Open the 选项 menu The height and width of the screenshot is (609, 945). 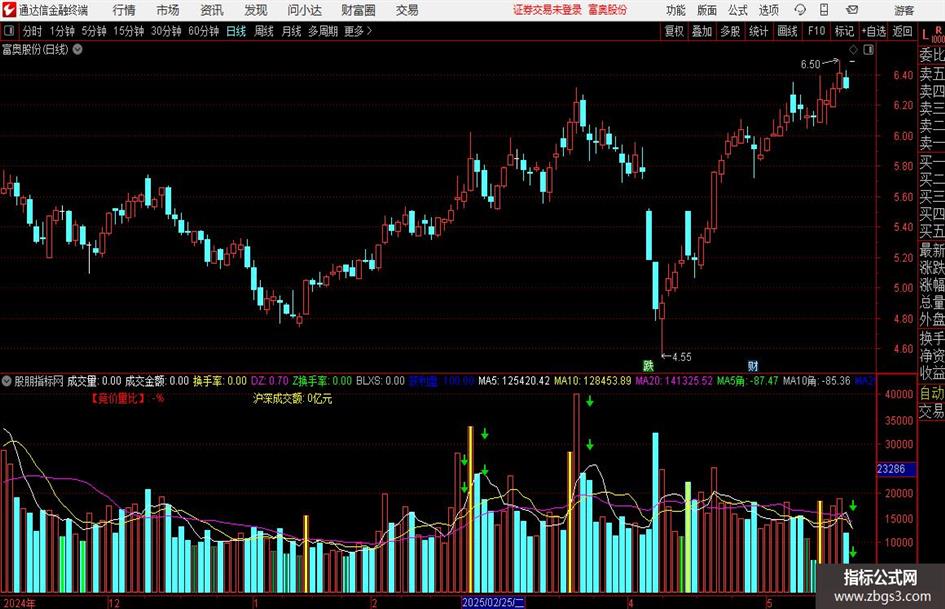coord(769,10)
